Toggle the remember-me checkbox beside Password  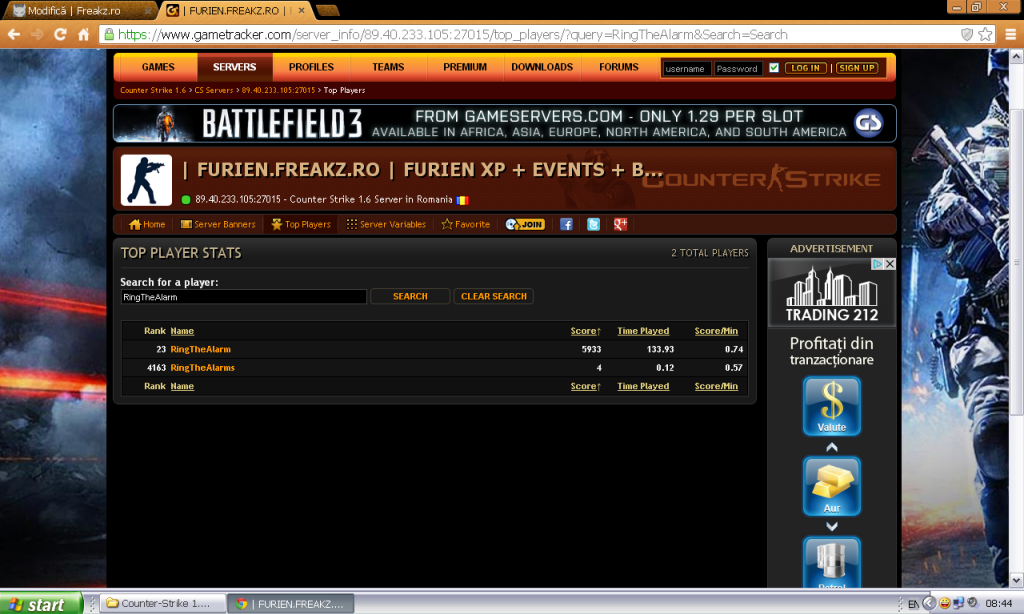pos(774,68)
